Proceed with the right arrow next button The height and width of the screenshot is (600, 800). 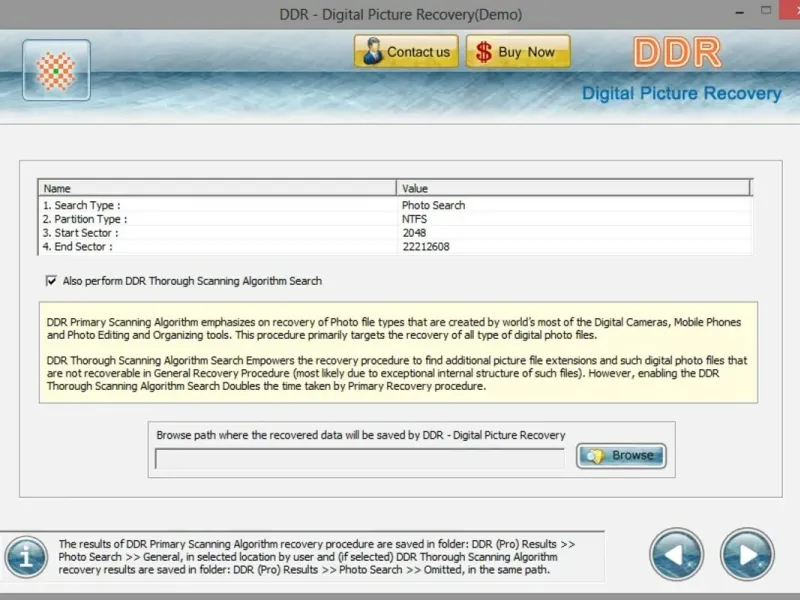coord(747,554)
